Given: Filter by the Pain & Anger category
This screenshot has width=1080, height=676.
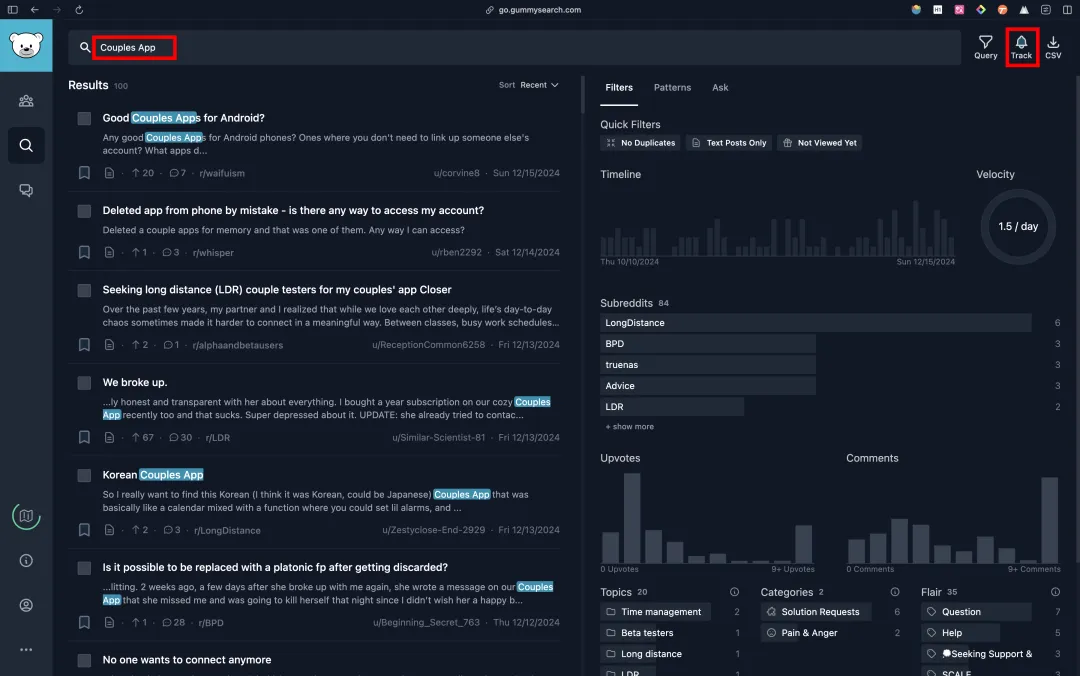Looking at the screenshot, I should (801, 633).
